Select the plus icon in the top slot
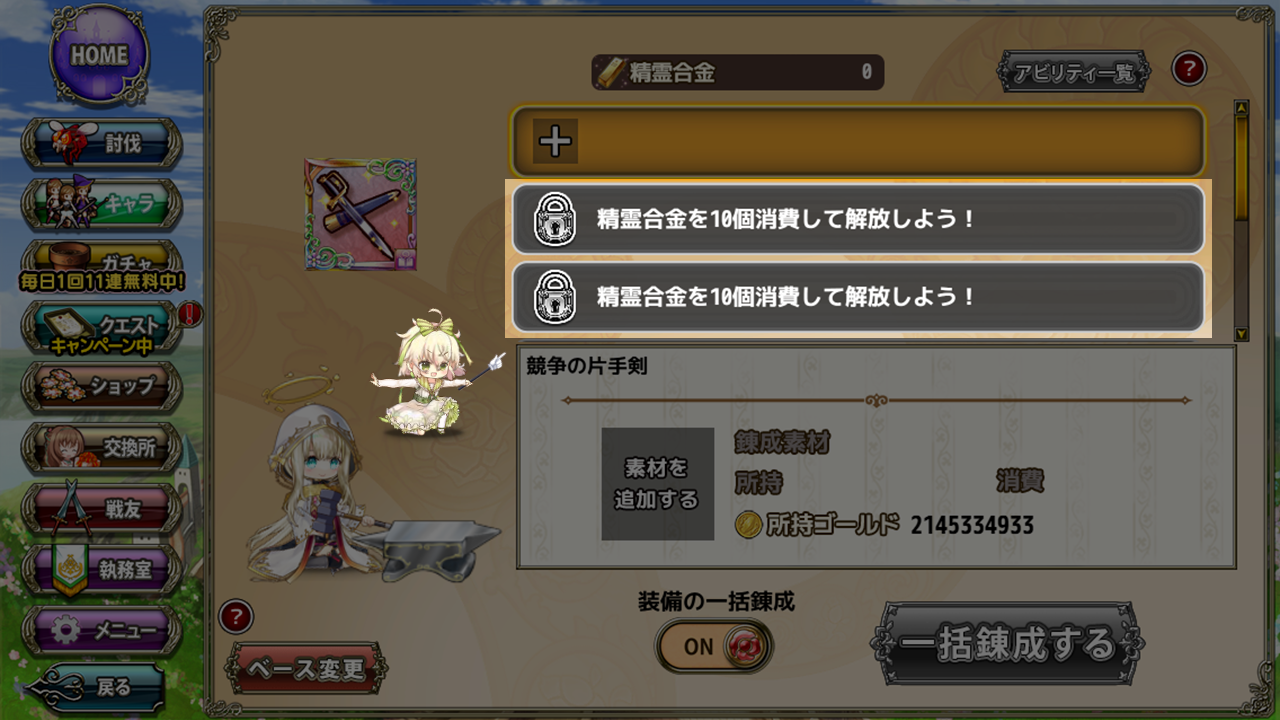Image resolution: width=1280 pixels, height=720 pixels. 555,141
